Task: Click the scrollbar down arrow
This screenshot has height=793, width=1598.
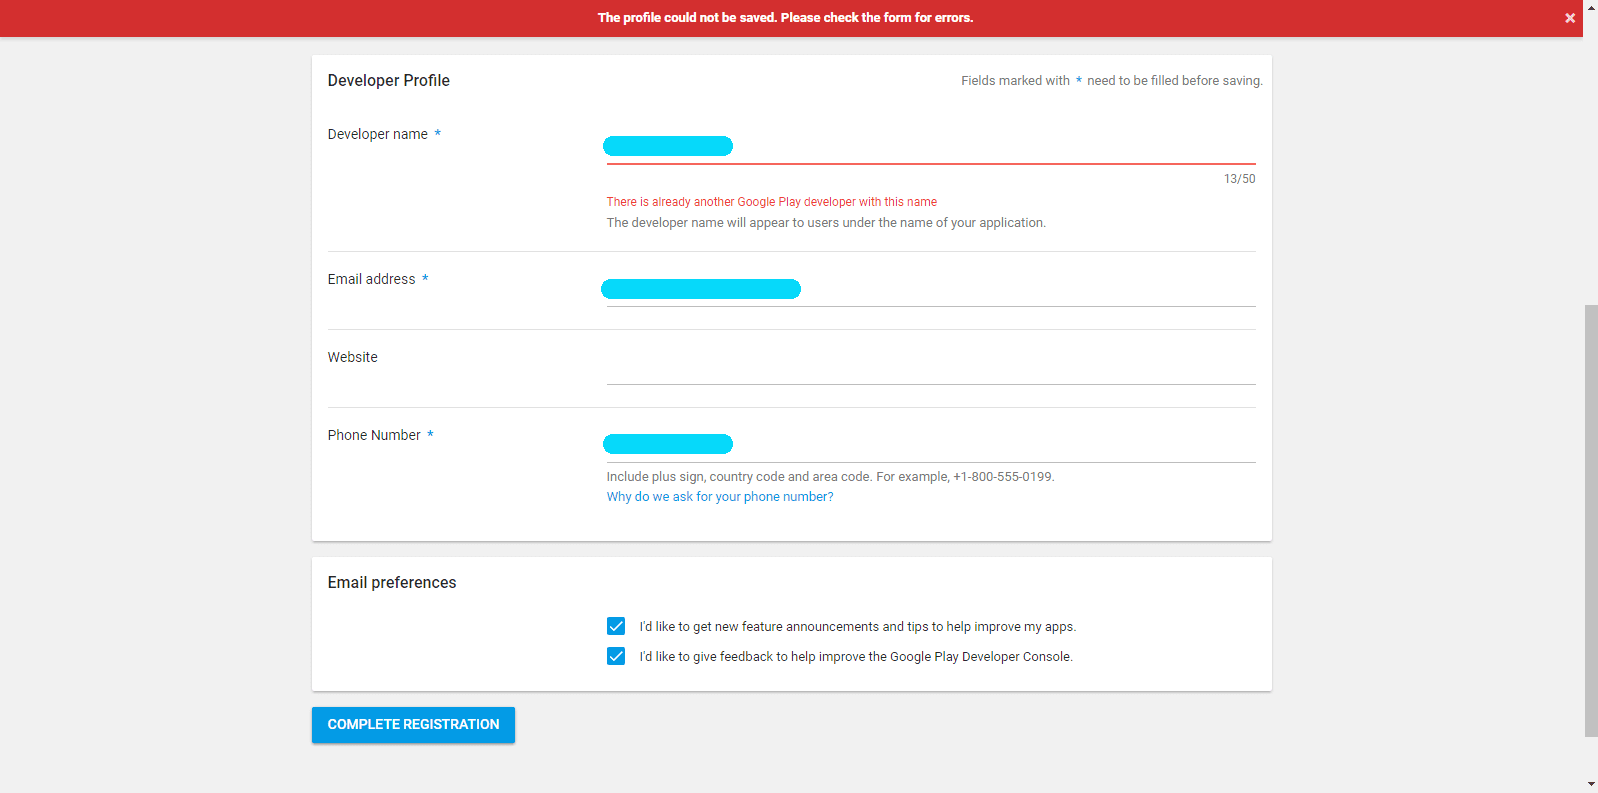Action: tap(1591, 785)
